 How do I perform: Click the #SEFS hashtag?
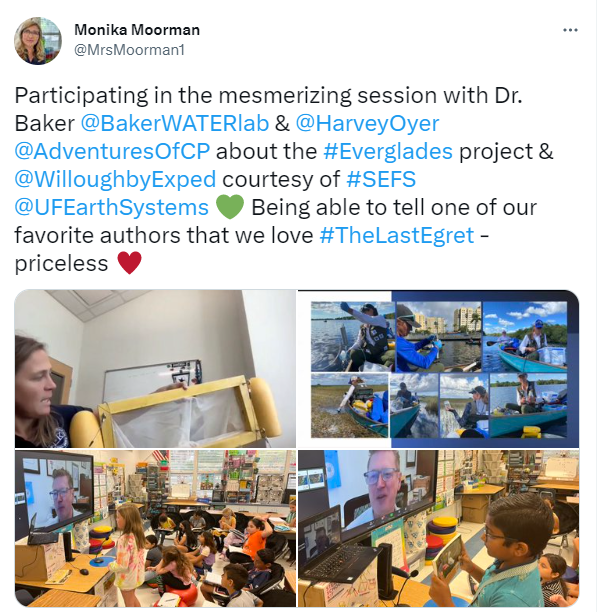pyautogui.click(x=381, y=179)
